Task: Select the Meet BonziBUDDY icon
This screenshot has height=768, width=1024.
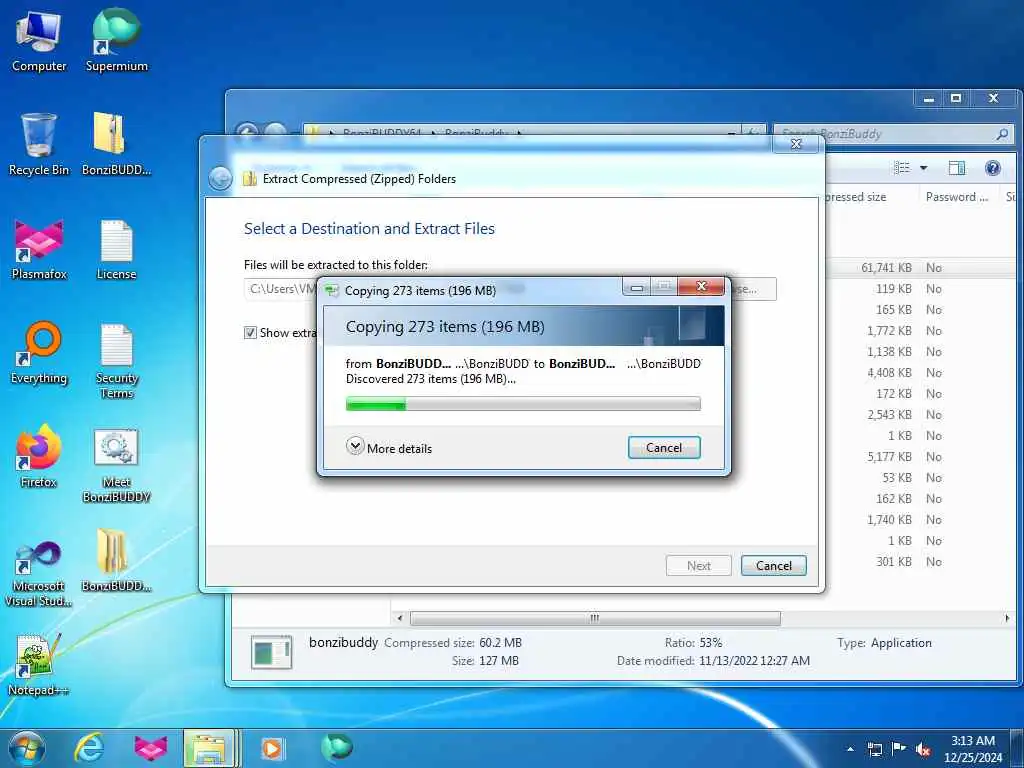Action: (116, 465)
